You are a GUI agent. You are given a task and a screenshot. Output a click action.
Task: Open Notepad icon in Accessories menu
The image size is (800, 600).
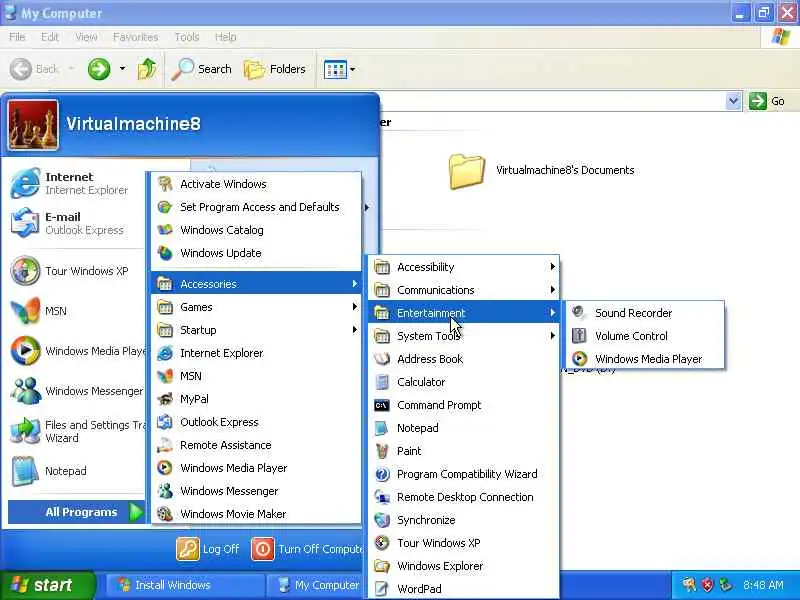382,428
